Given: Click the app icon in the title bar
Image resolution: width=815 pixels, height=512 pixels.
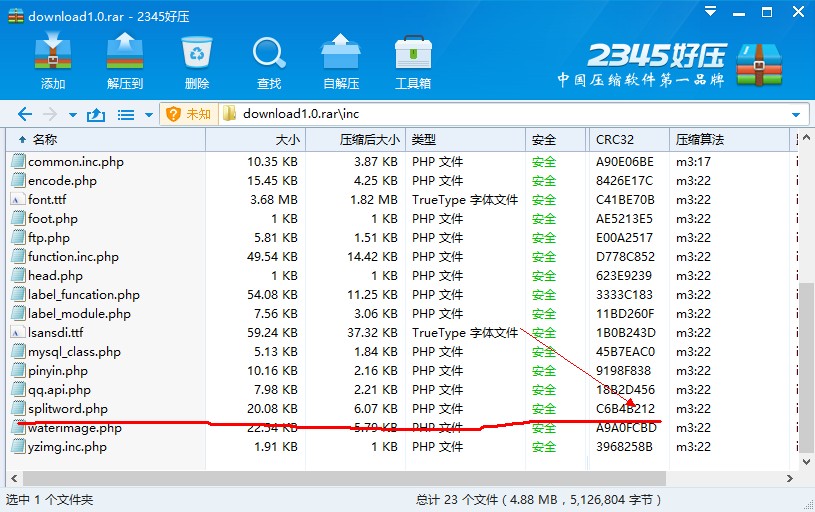Looking at the screenshot, I should pyautogui.click(x=16, y=16).
